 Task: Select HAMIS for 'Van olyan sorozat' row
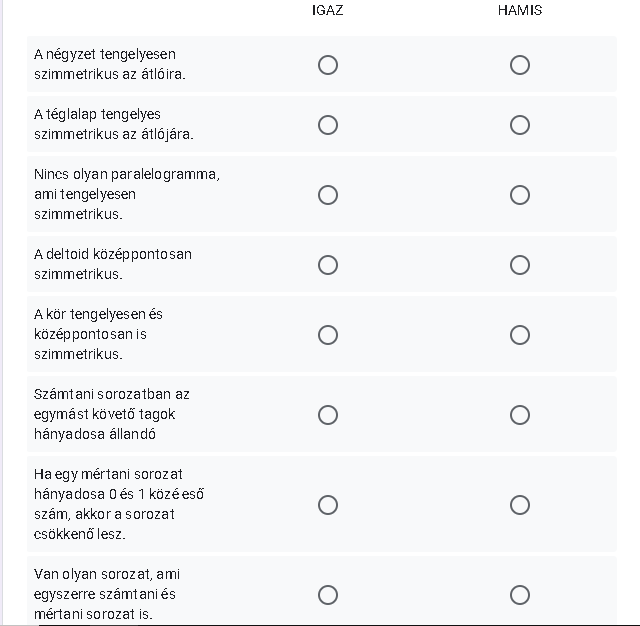[520, 595]
